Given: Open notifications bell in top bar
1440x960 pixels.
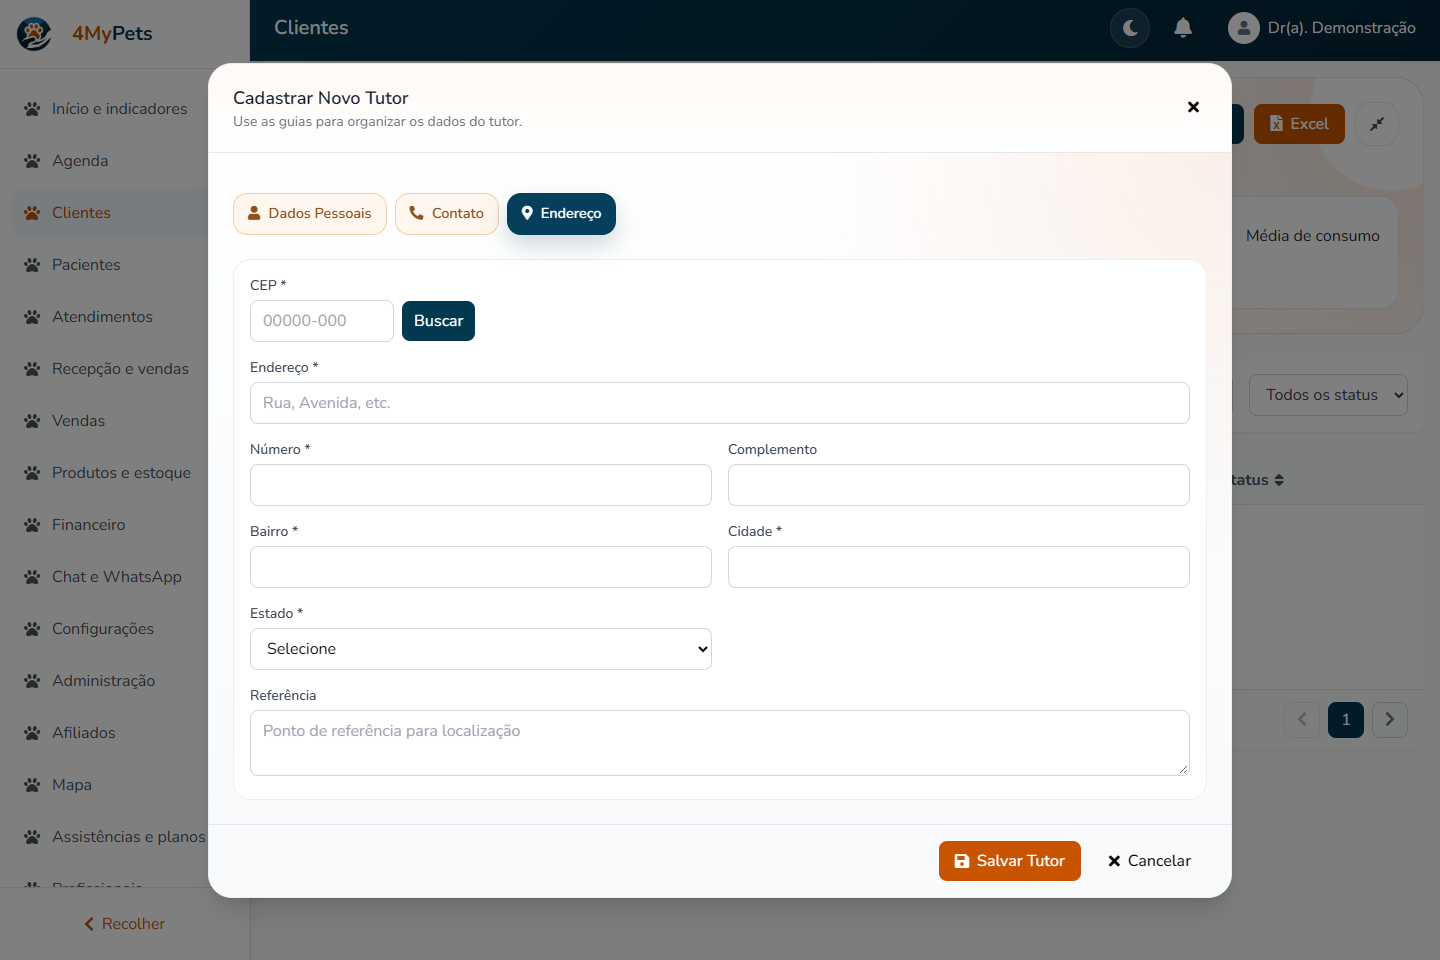Looking at the screenshot, I should pyautogui.click(x=1183, y=28).
